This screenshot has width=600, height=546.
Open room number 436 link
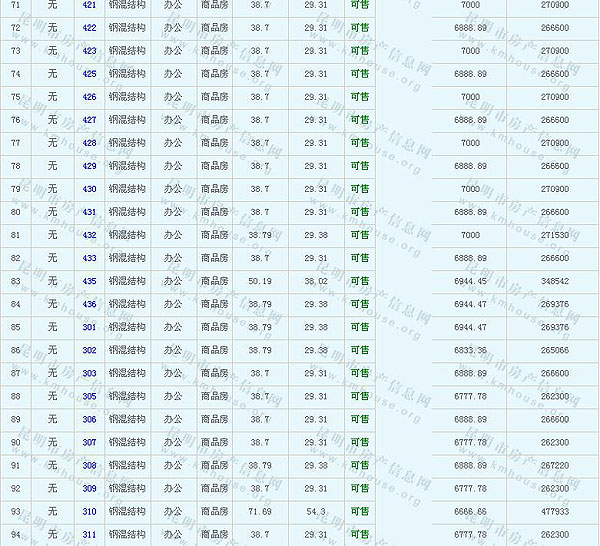(89, 304)
